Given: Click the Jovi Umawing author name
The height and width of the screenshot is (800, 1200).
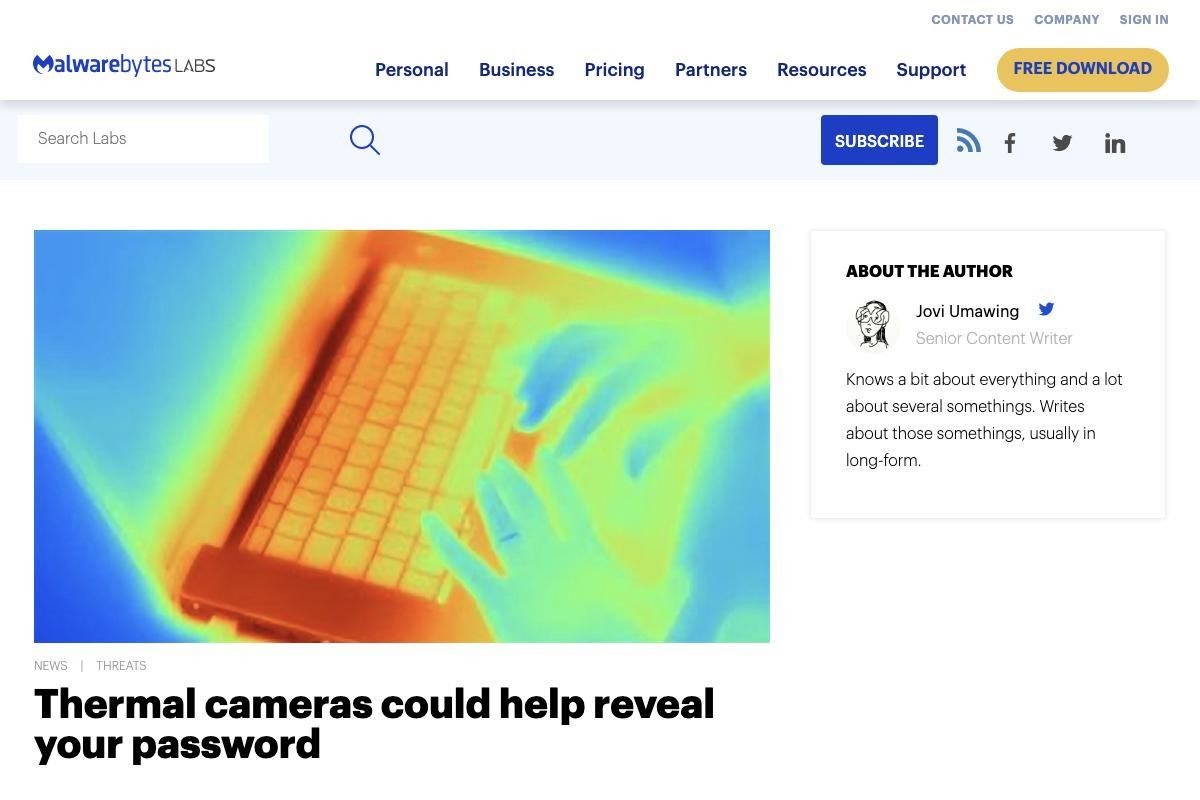Looking at the screenshot, I should tap(968, 311).
